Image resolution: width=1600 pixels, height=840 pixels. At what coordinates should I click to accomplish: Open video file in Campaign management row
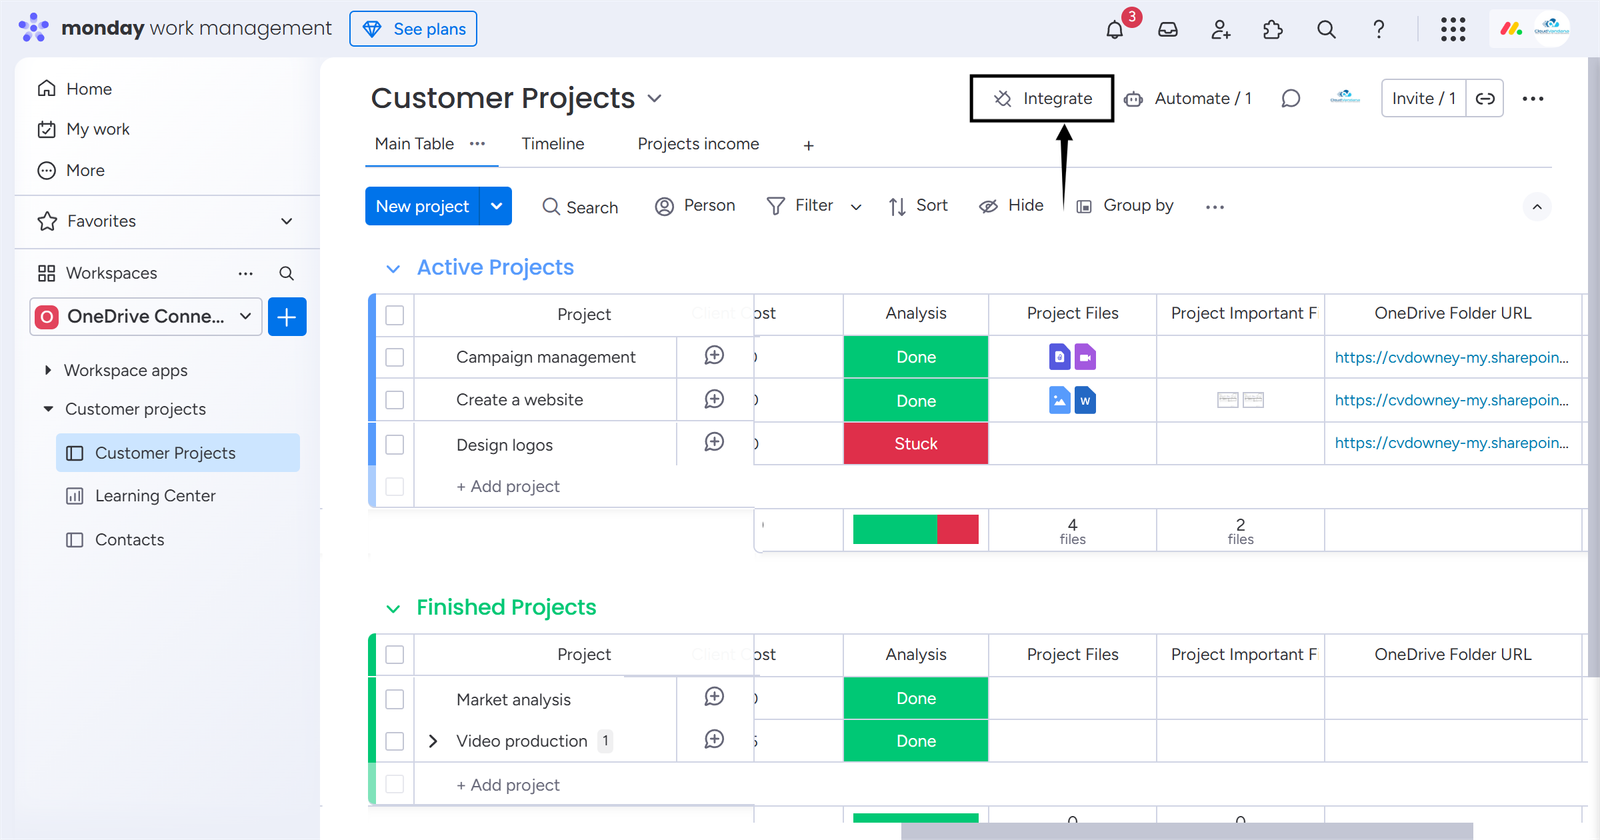tap(1085, 357)
